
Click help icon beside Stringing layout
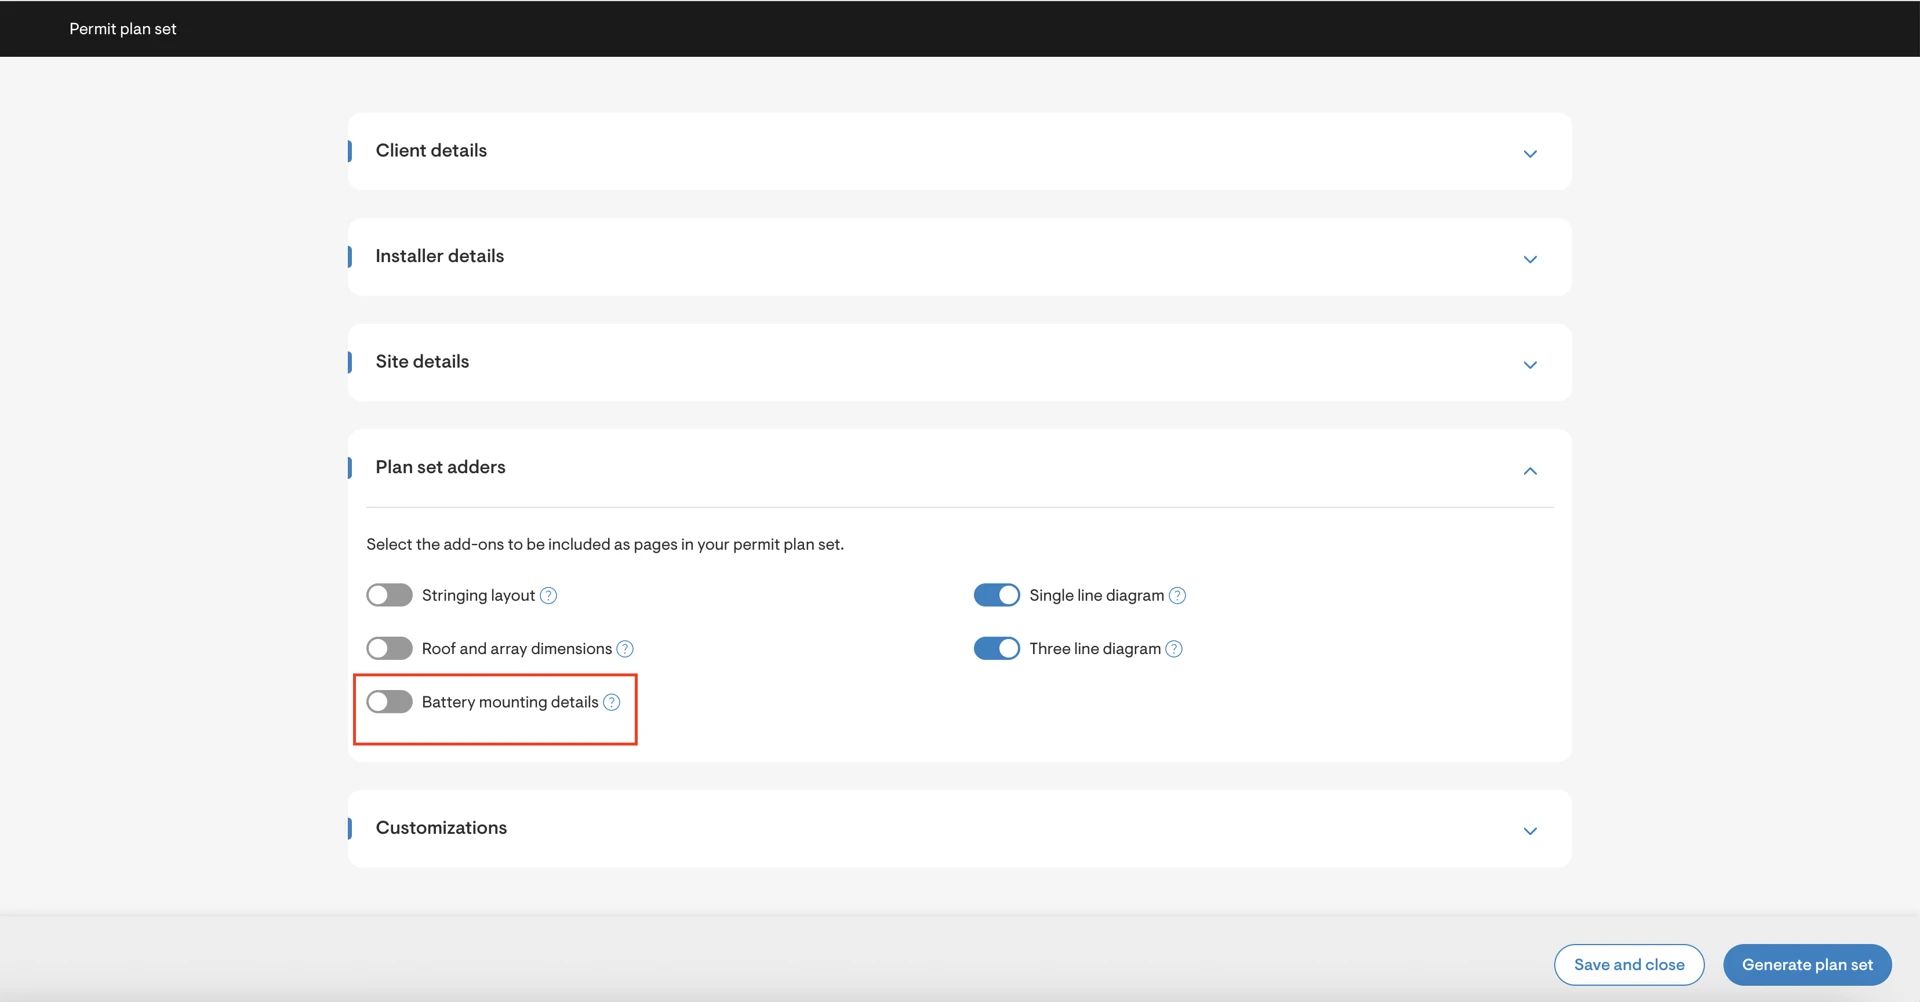tap(548, 596)
